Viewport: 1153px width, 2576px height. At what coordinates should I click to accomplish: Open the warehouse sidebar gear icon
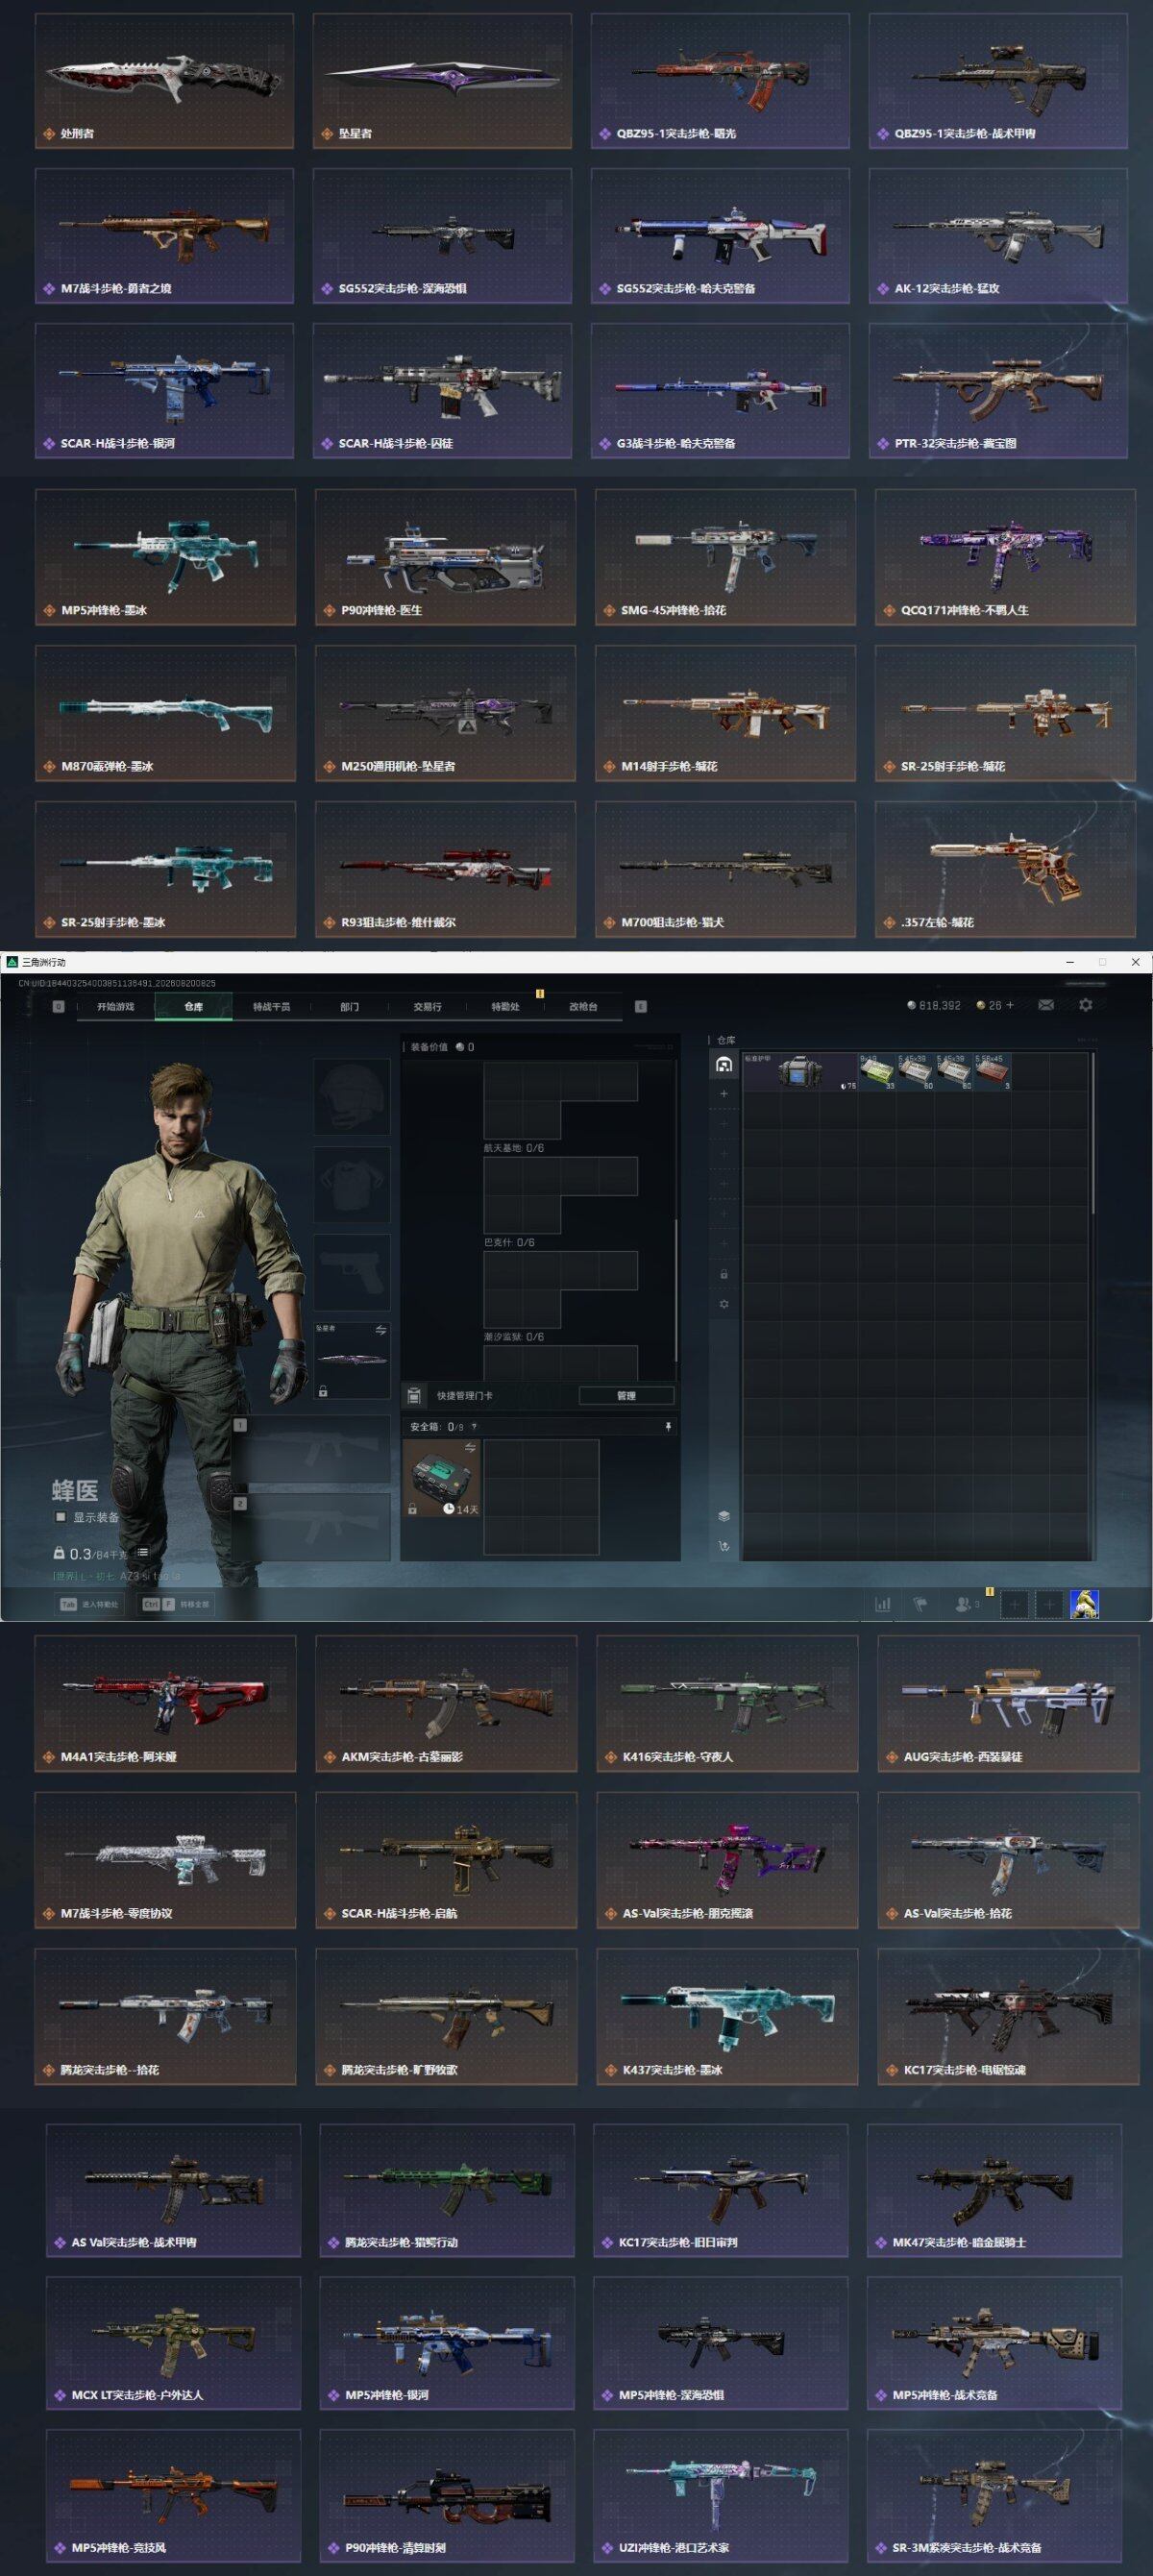tap(724, 1305)
